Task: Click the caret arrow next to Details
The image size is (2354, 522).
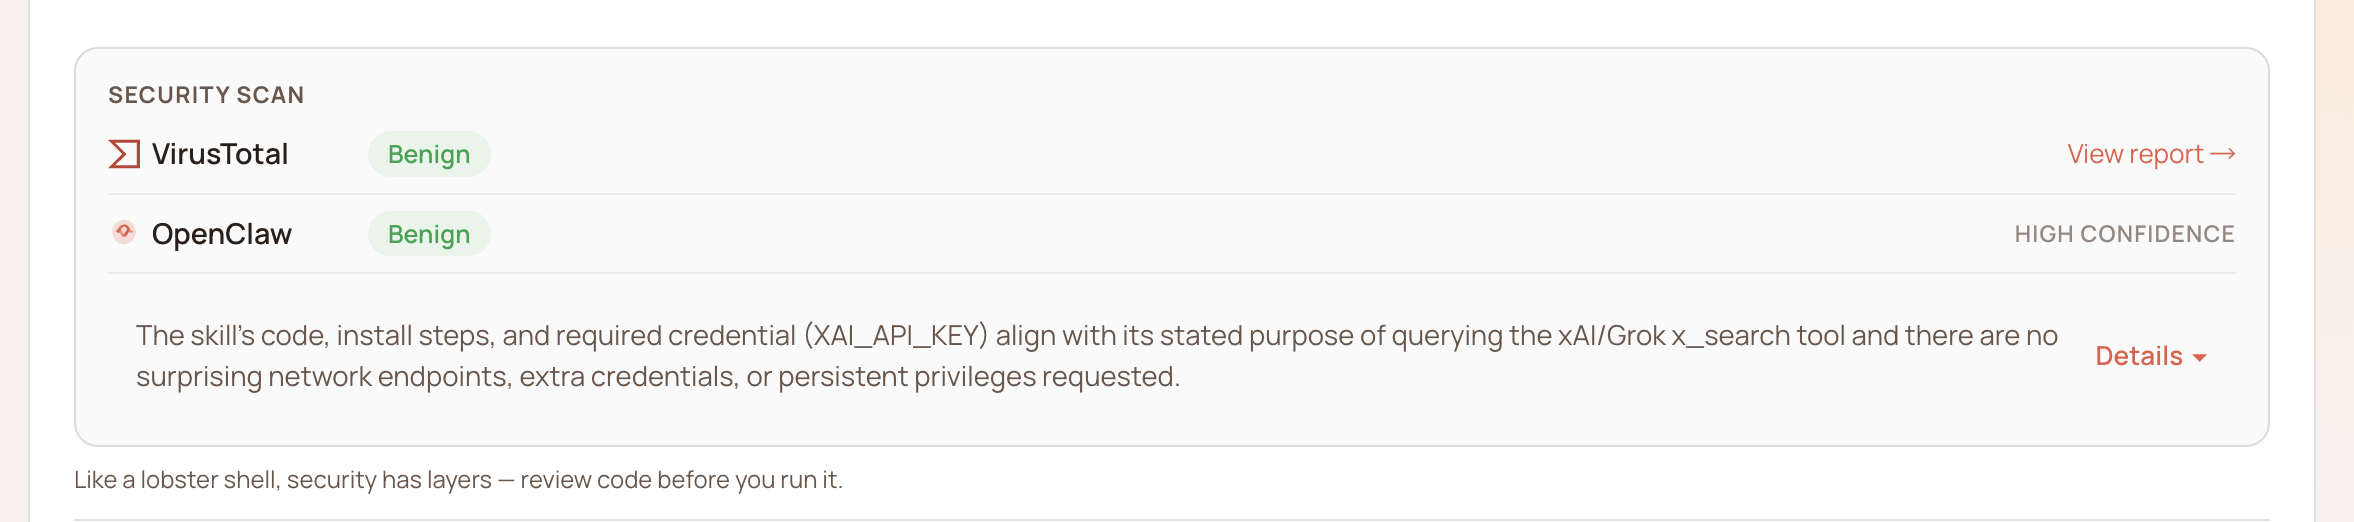Action: [x=2199, y=358]
